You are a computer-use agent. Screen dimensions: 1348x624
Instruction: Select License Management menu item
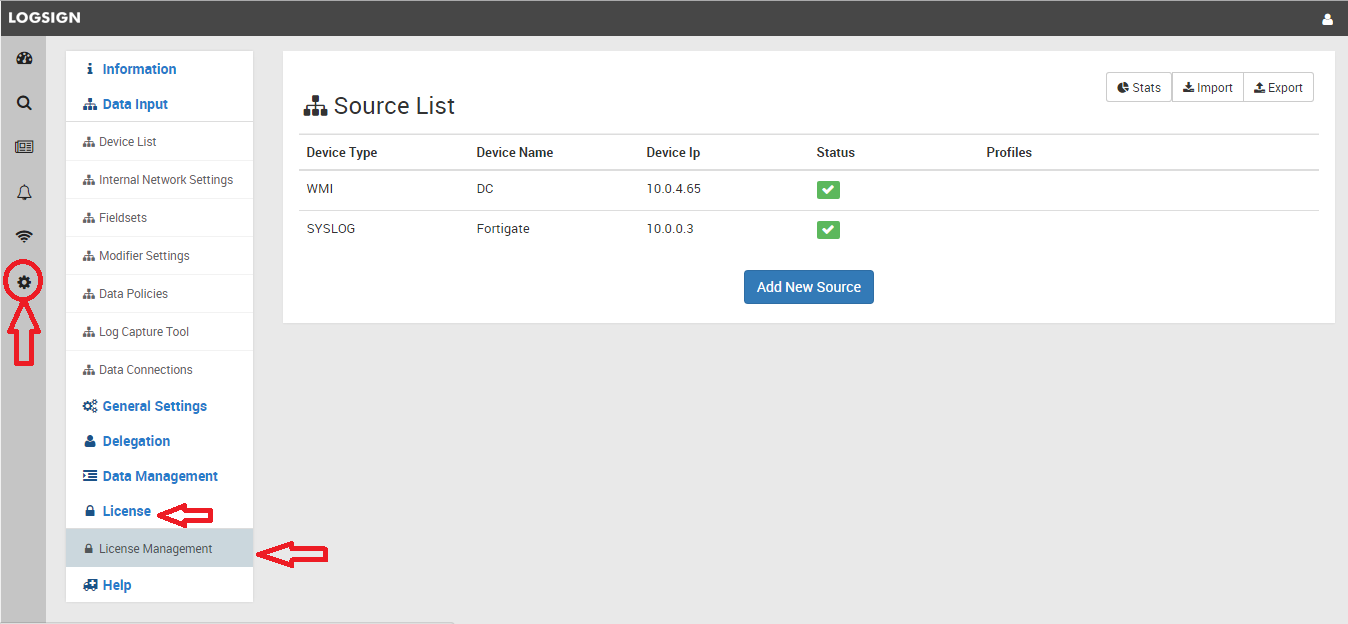tap(155, 548)
